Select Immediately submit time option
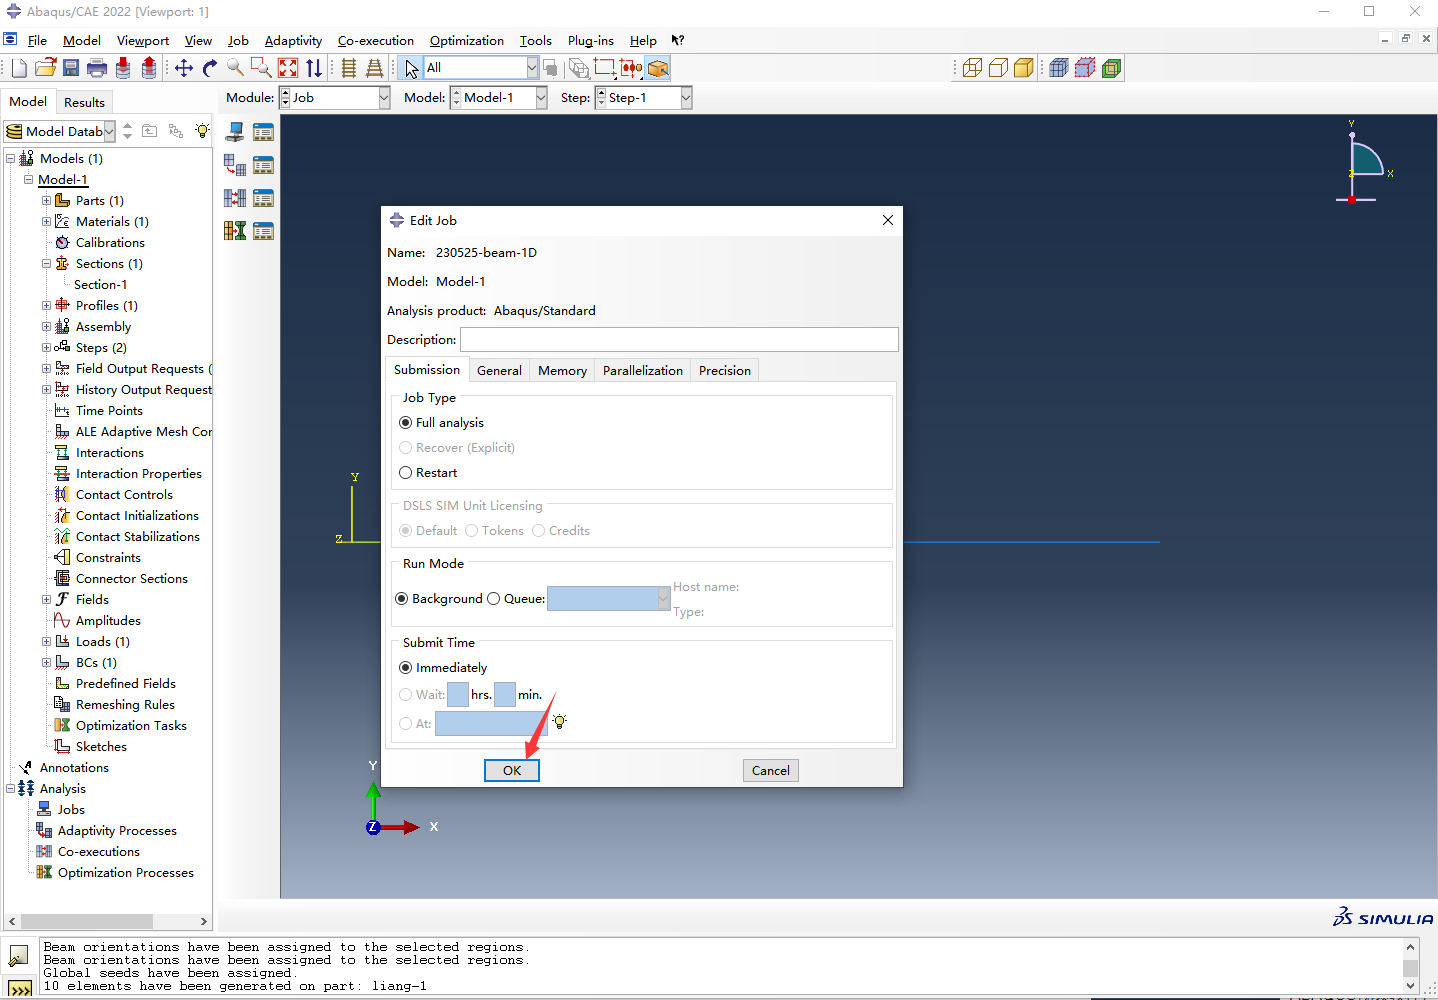This screenshot has height=1000, width=1438. coord(406,668)
